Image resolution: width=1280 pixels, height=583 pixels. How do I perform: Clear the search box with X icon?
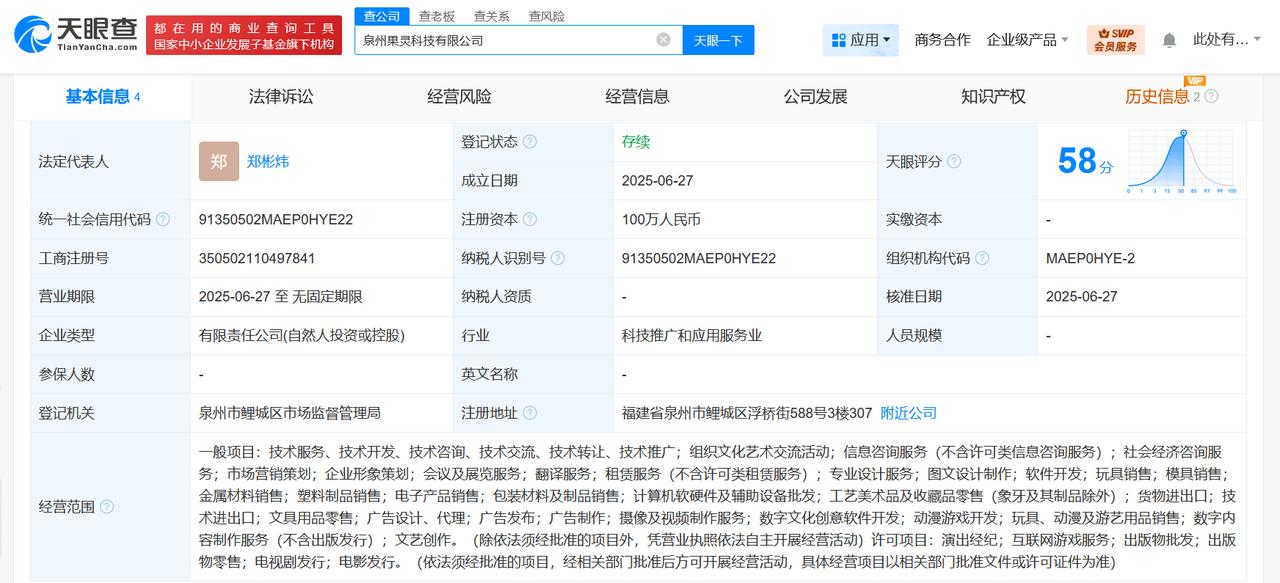(663, 40)
